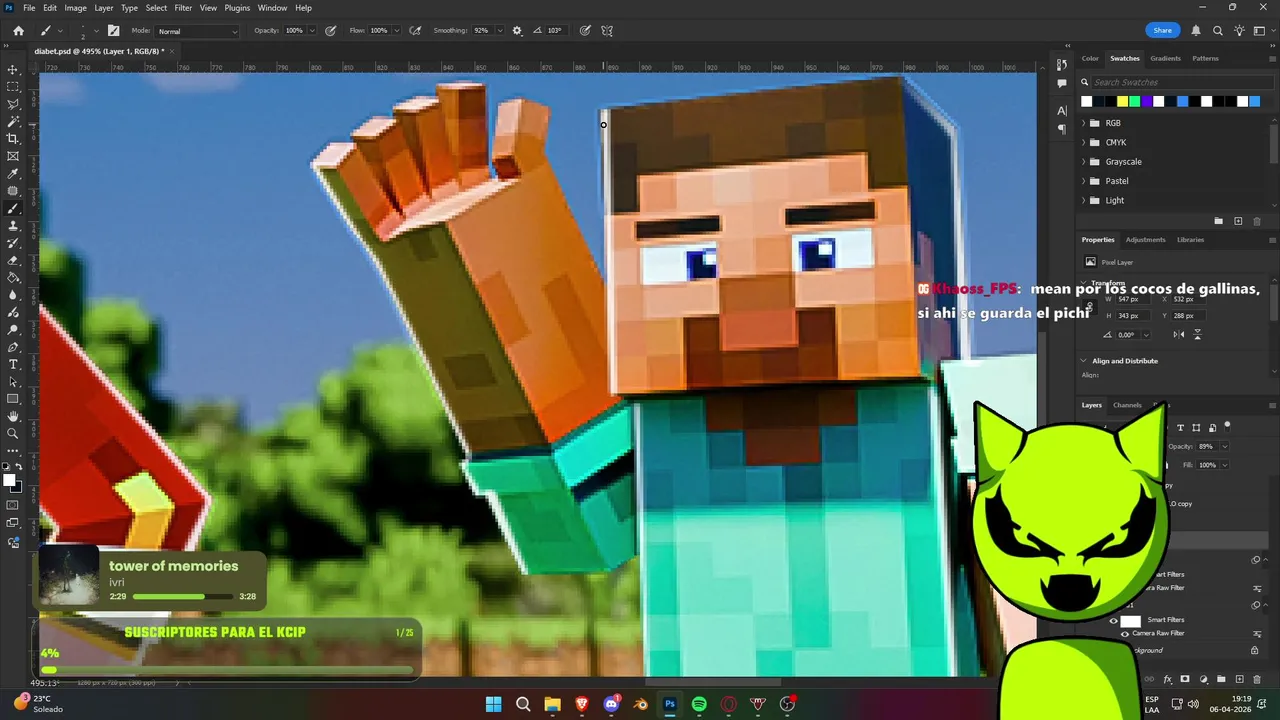Click the foreground color box

tap(9, 481)
